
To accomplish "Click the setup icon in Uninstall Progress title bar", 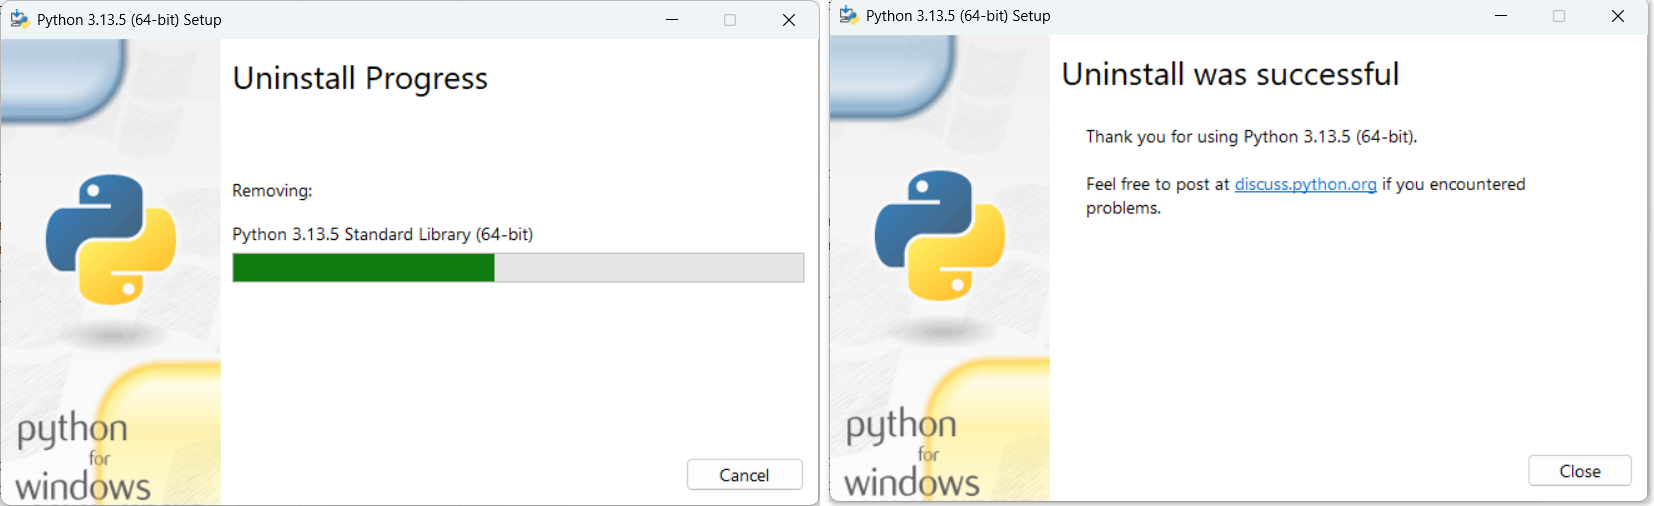I will click(19, 19).
